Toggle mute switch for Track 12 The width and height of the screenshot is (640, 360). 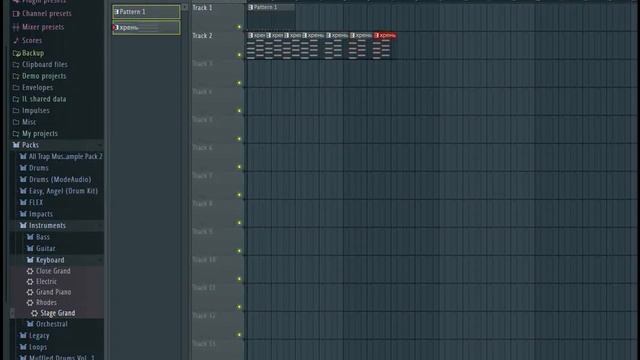[239, 335]
